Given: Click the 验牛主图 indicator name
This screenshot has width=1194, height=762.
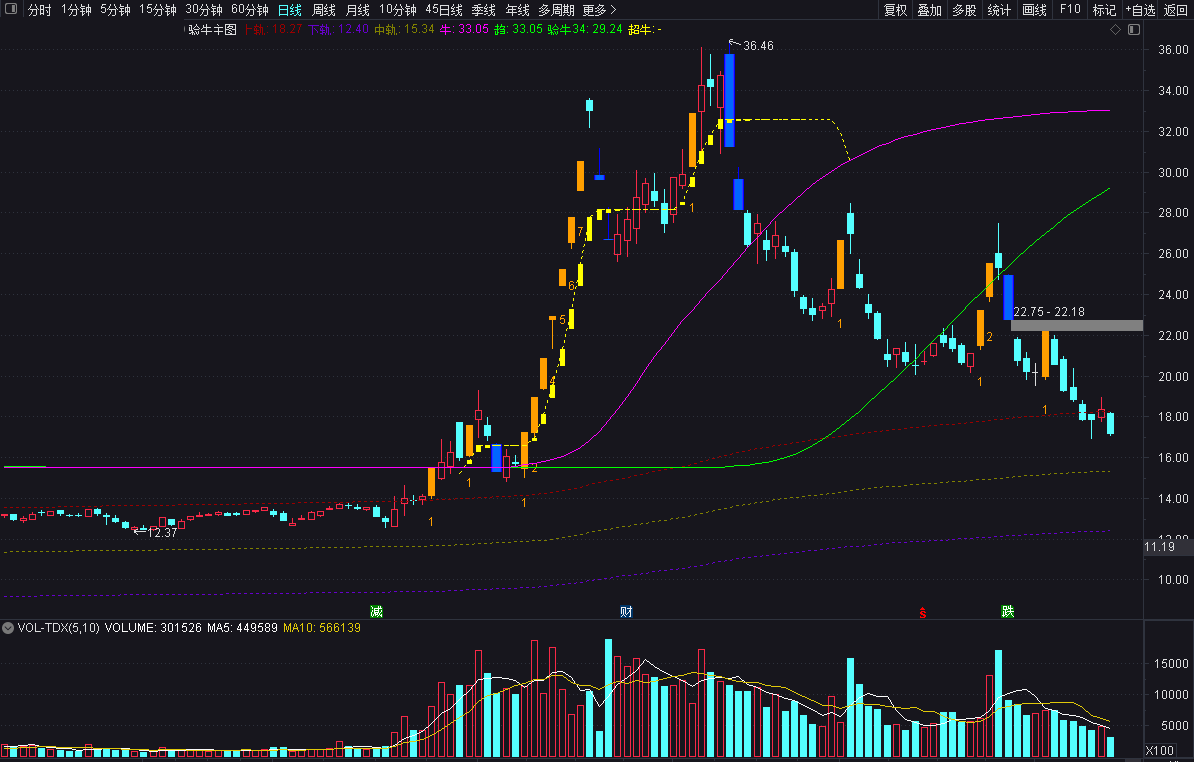Looking at the screenshot, I should [x=212, y=30].
